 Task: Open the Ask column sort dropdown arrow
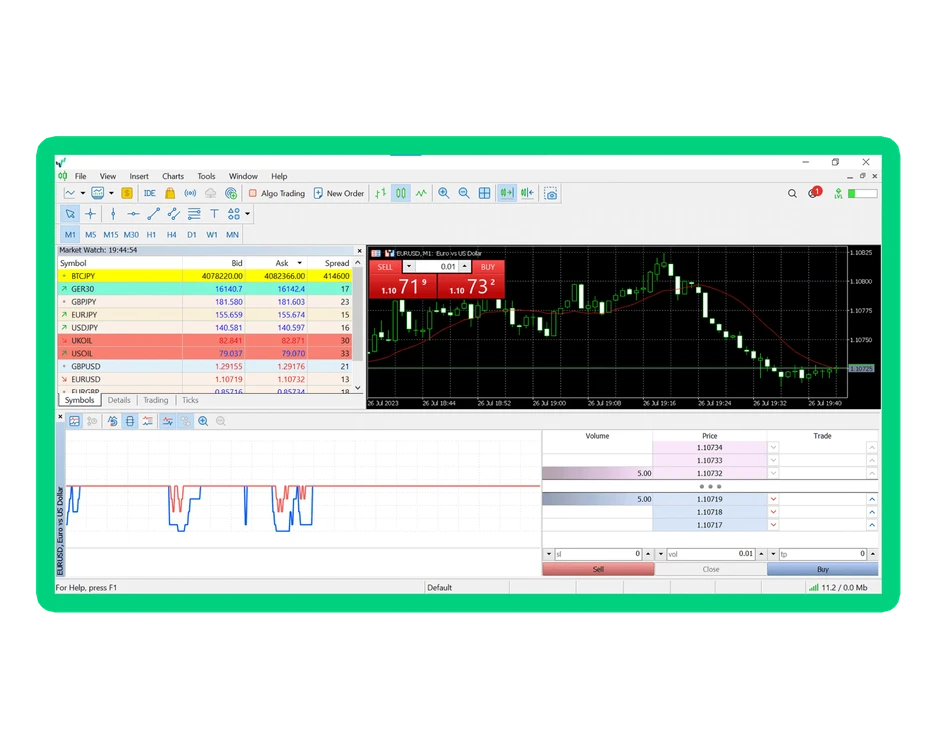click(299, 263)
